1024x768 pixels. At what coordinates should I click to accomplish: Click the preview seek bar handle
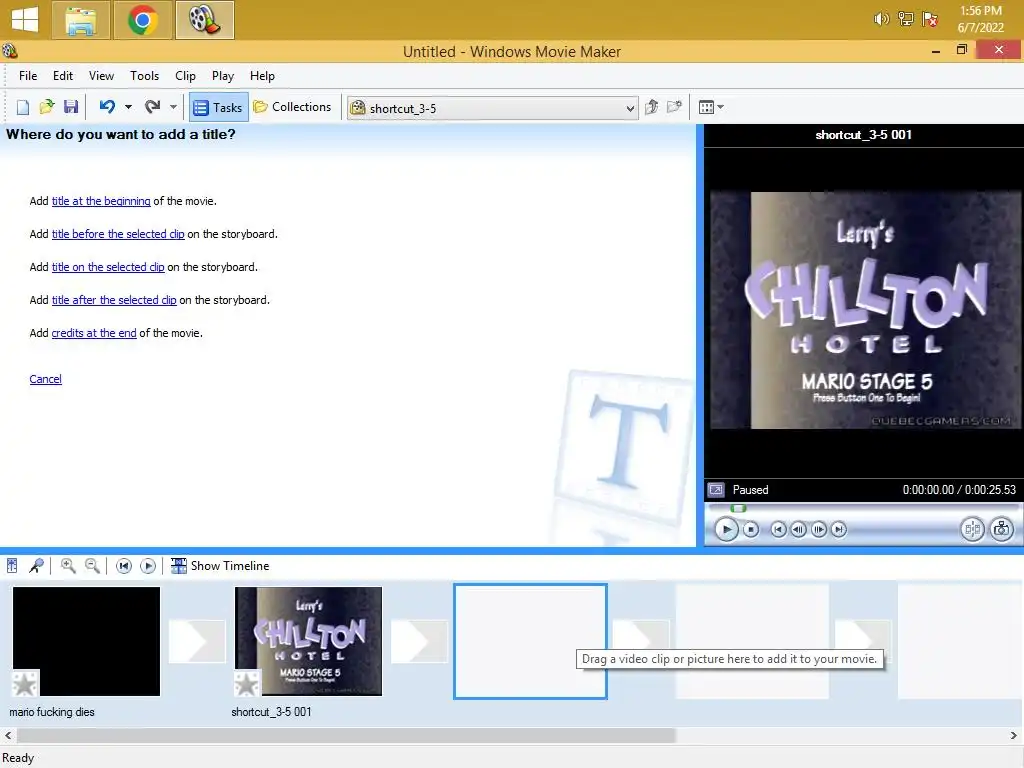[x=738, y=508]
